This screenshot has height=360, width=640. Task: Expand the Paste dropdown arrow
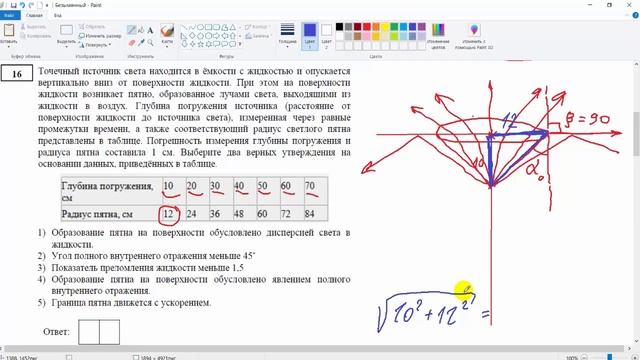coord(9,46)
